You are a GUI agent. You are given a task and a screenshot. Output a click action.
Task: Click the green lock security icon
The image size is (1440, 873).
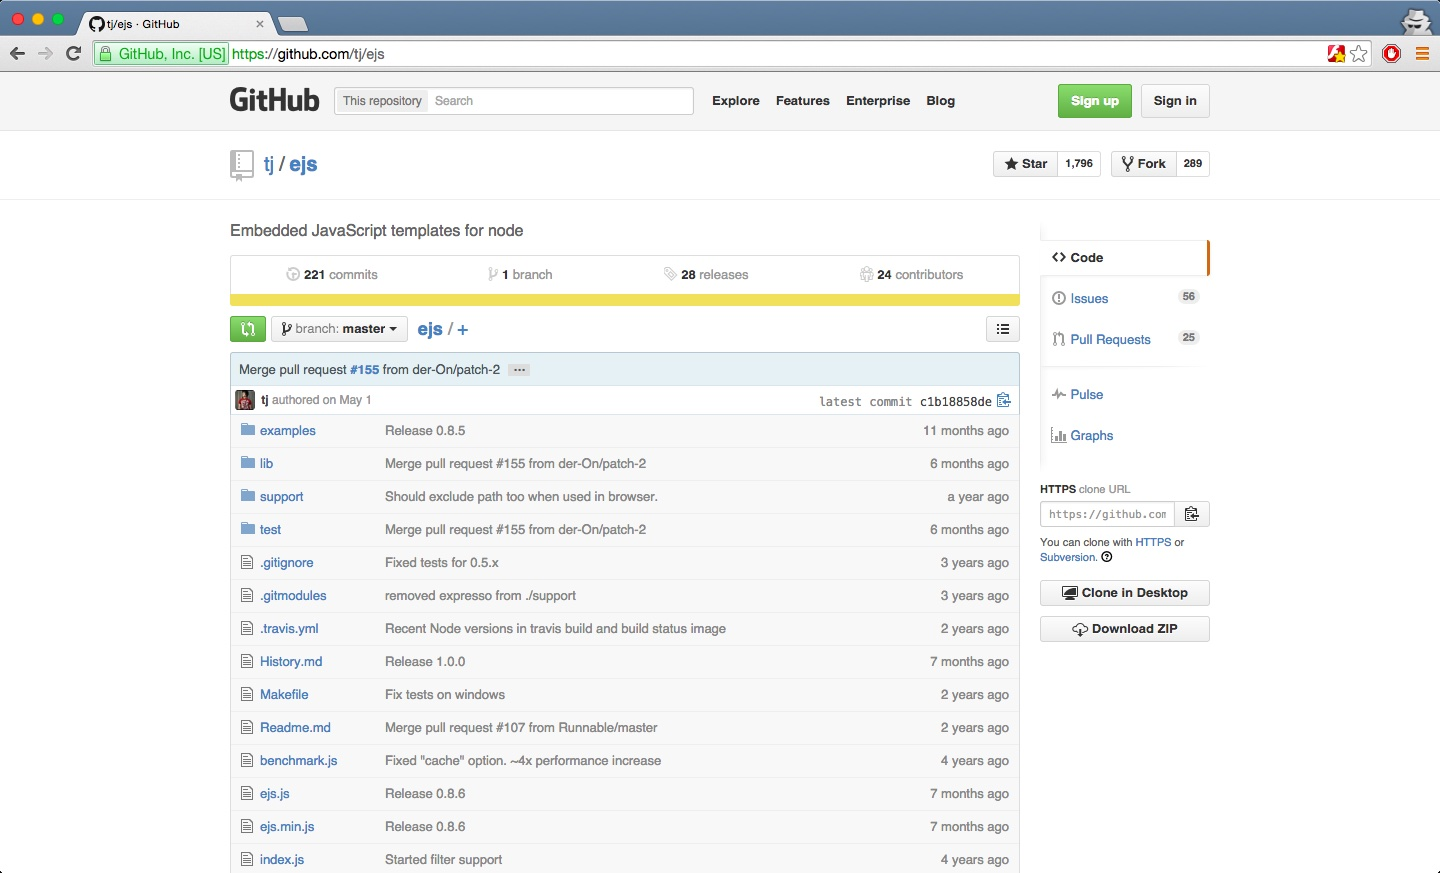click(x=105, y=54)
